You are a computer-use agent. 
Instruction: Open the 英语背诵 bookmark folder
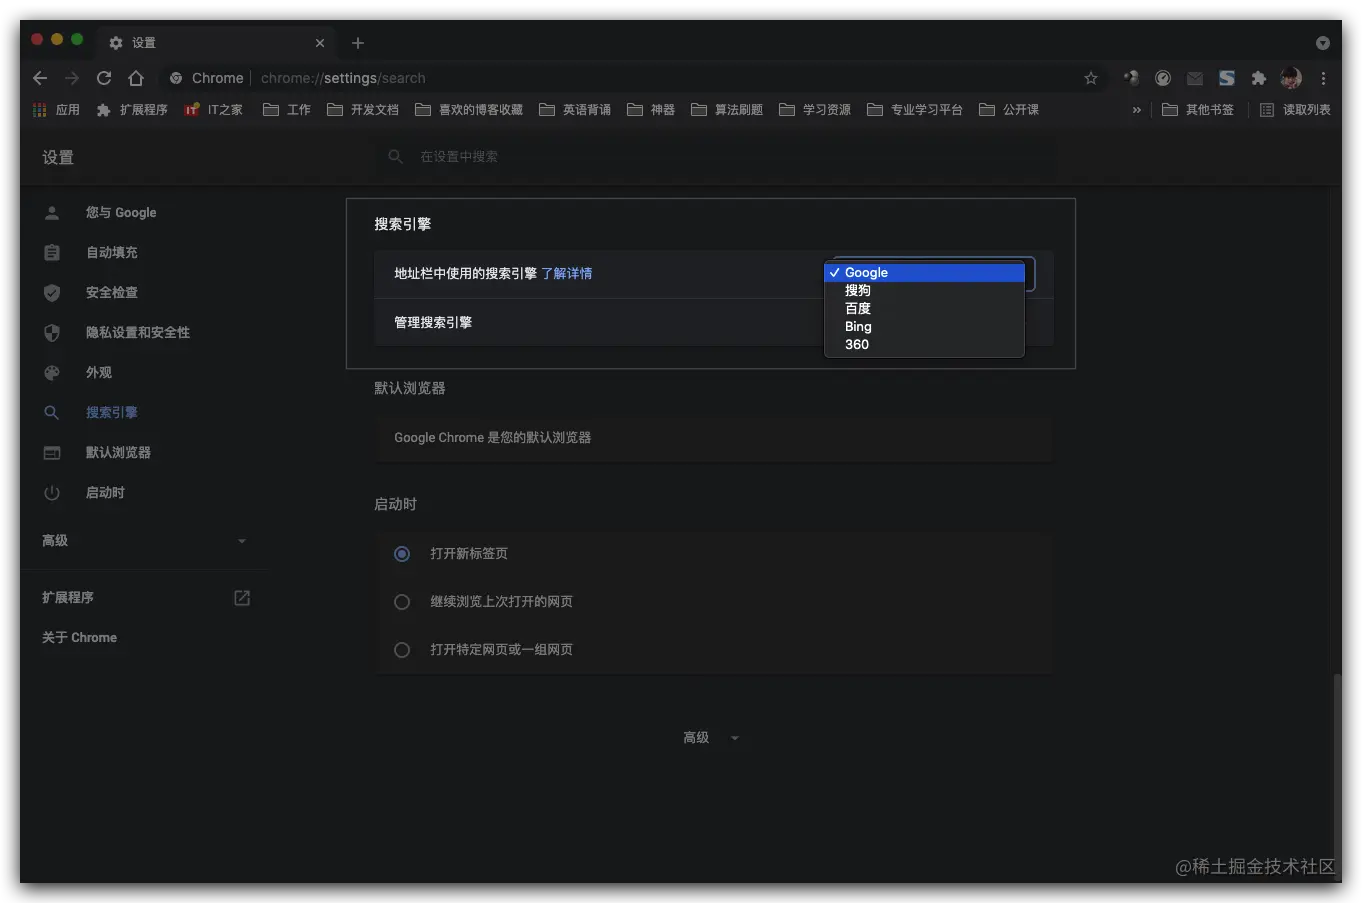pyautogui.click(x=575, y=110)
